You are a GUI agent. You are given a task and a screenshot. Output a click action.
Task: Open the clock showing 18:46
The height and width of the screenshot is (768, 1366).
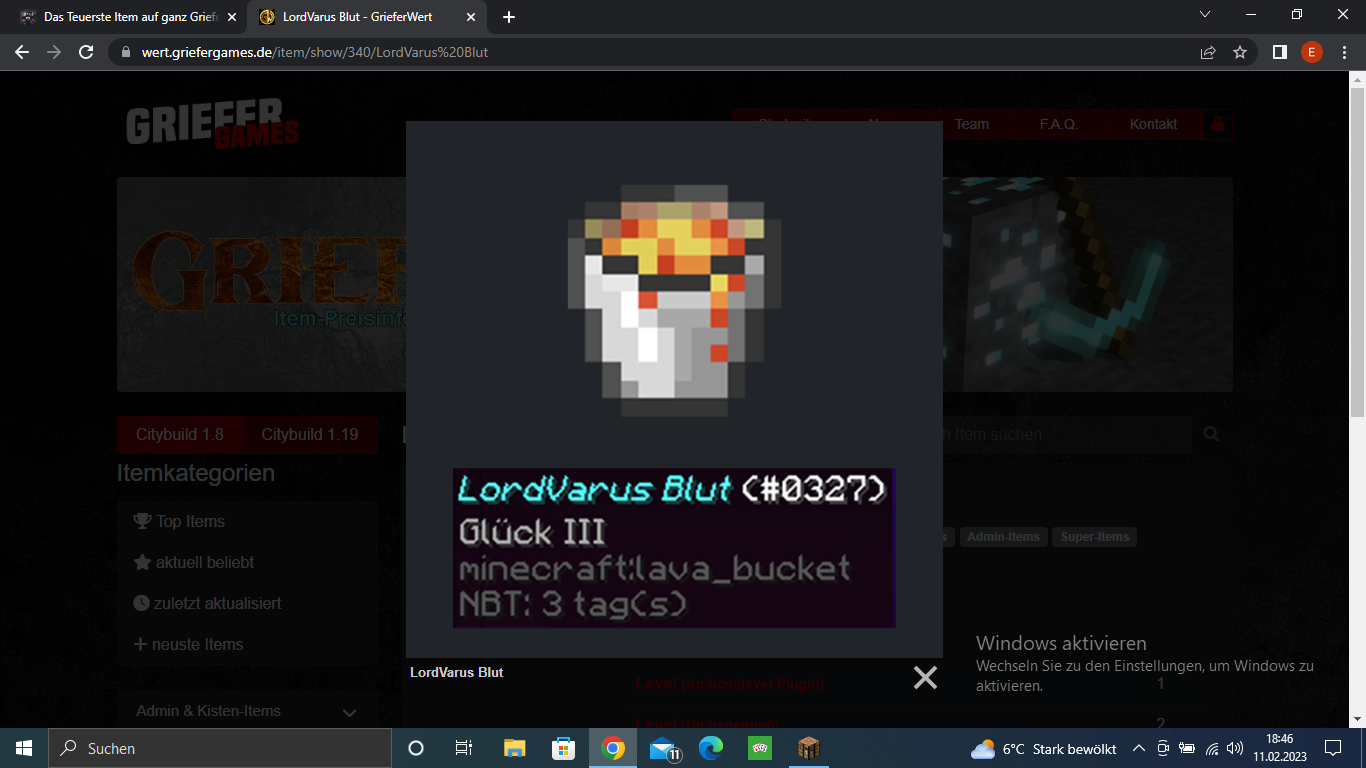[x=1279, y=748]
